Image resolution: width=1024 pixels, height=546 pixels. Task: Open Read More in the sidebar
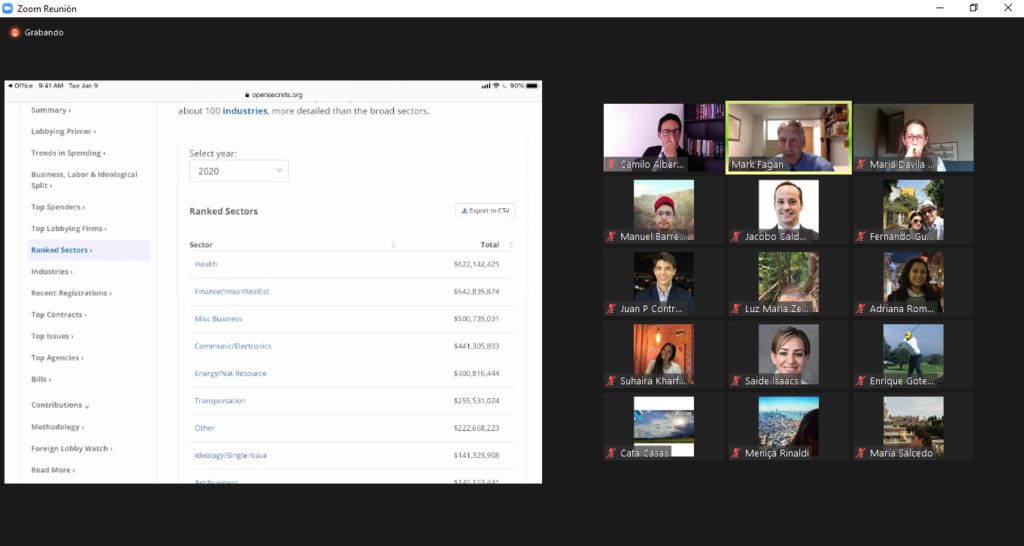click(x=53, y=470)
